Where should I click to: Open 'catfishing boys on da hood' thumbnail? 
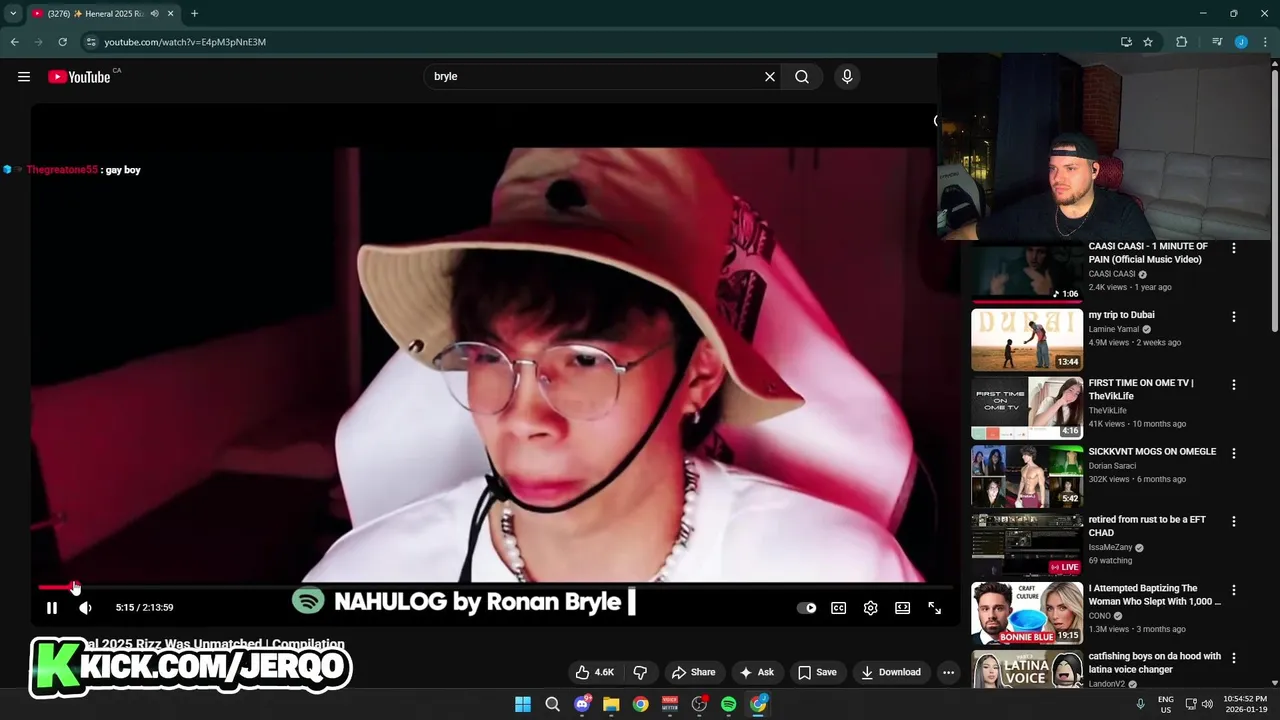click(1027, 670)
